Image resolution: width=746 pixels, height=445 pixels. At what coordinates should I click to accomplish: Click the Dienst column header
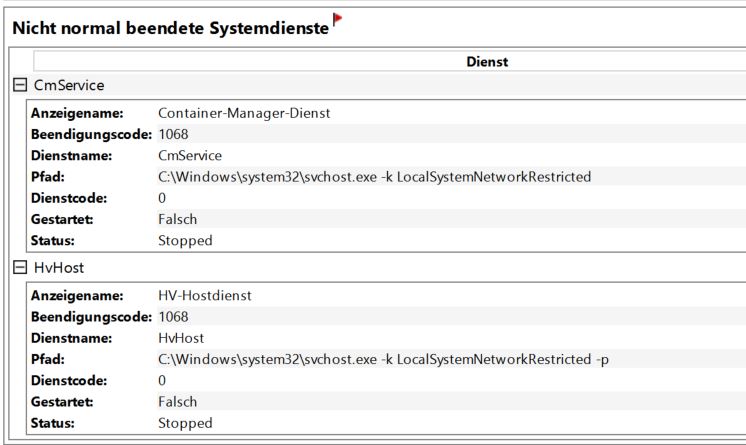[487, 61]
